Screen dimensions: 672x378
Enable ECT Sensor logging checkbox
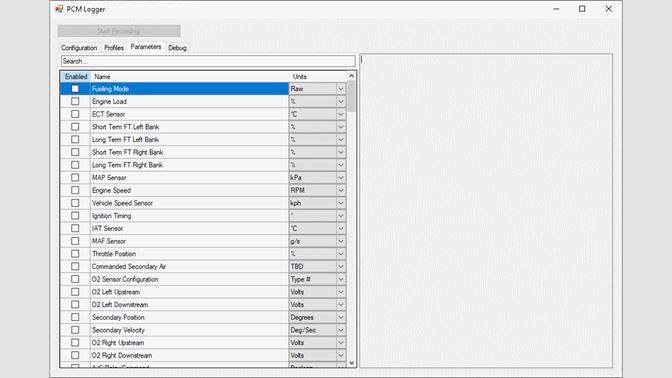pos(75,114)
